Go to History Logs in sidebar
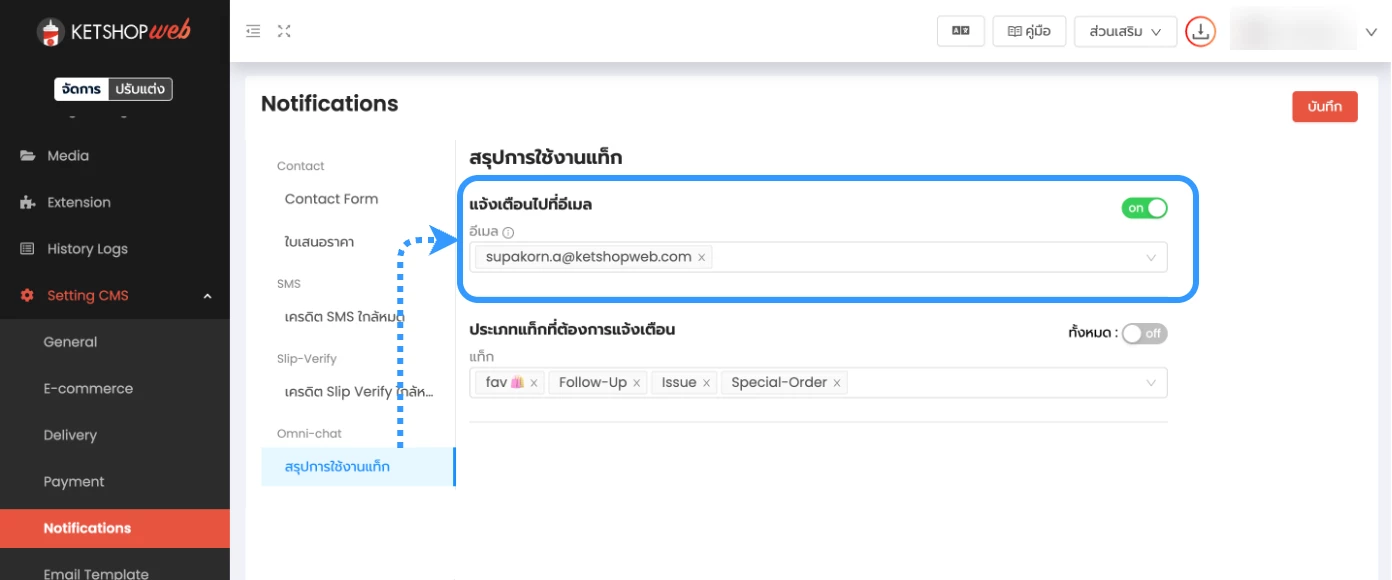This screenshot has width=1392, height=580. [x=87, y=249]
